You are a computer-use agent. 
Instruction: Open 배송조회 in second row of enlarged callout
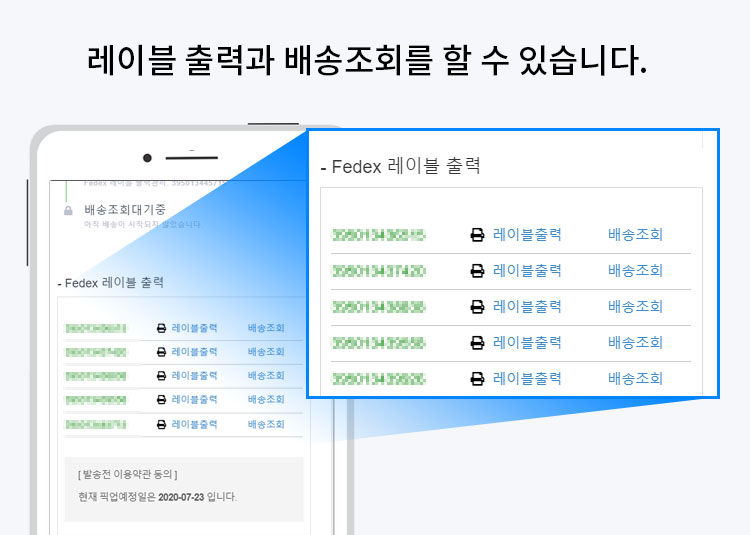635,271
